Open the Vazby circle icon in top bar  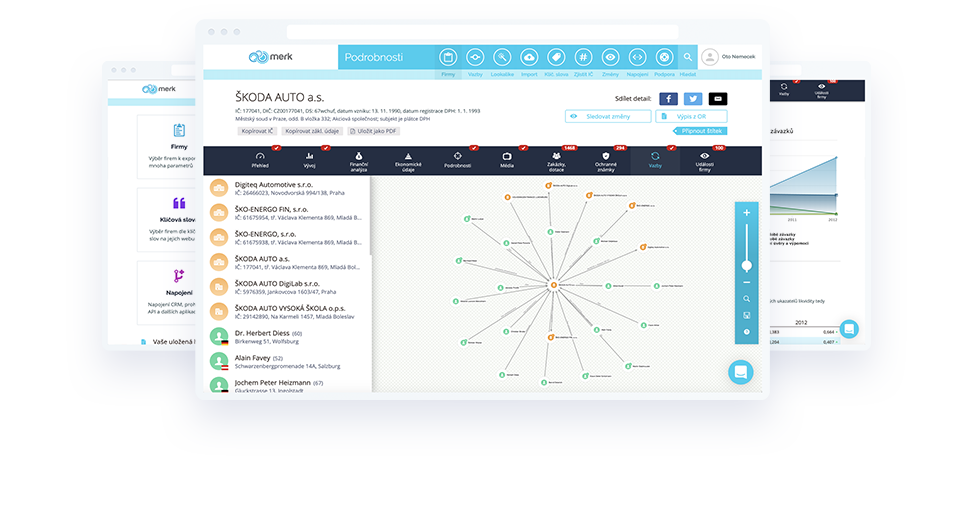click(475, 57)
